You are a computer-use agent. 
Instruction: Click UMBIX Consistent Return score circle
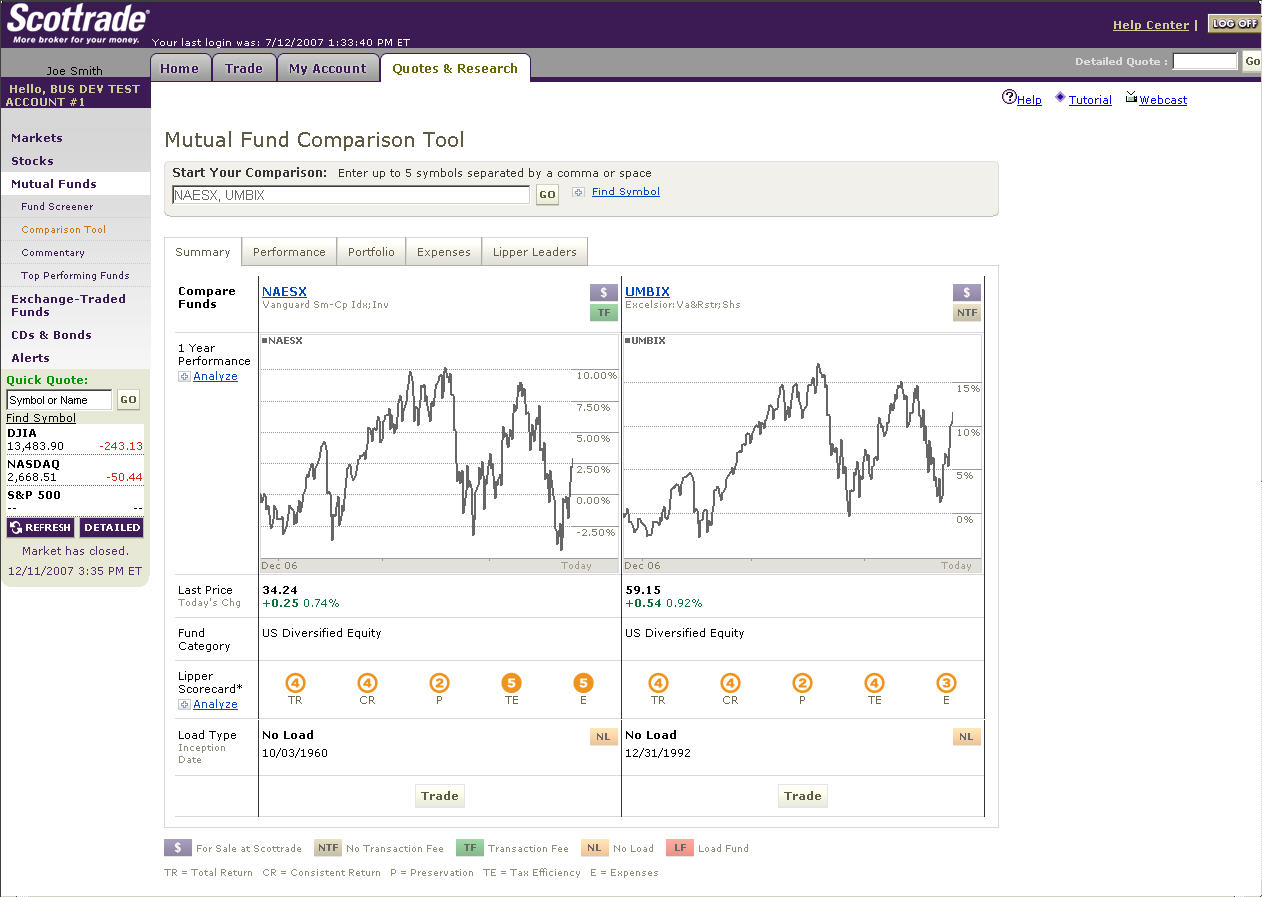730,683
